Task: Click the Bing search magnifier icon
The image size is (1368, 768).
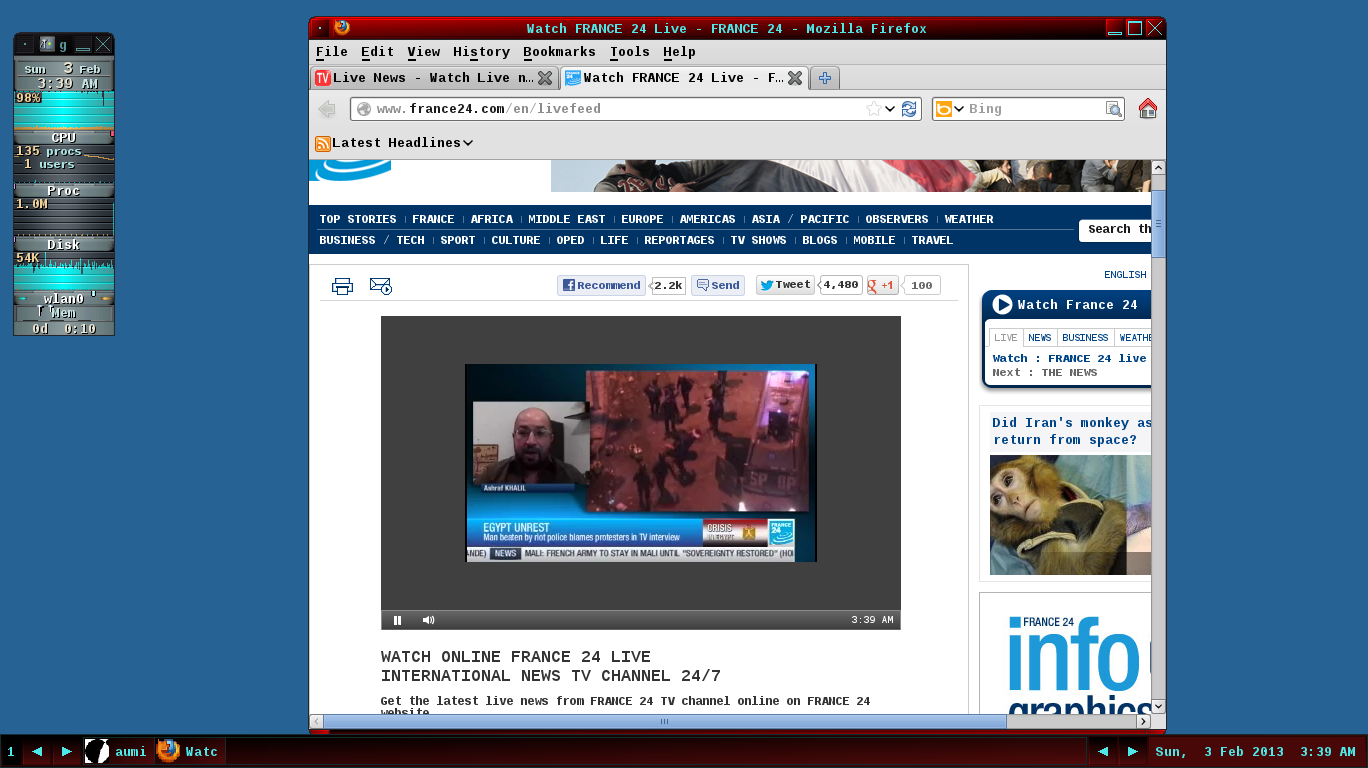Action: coord(1113,109)
